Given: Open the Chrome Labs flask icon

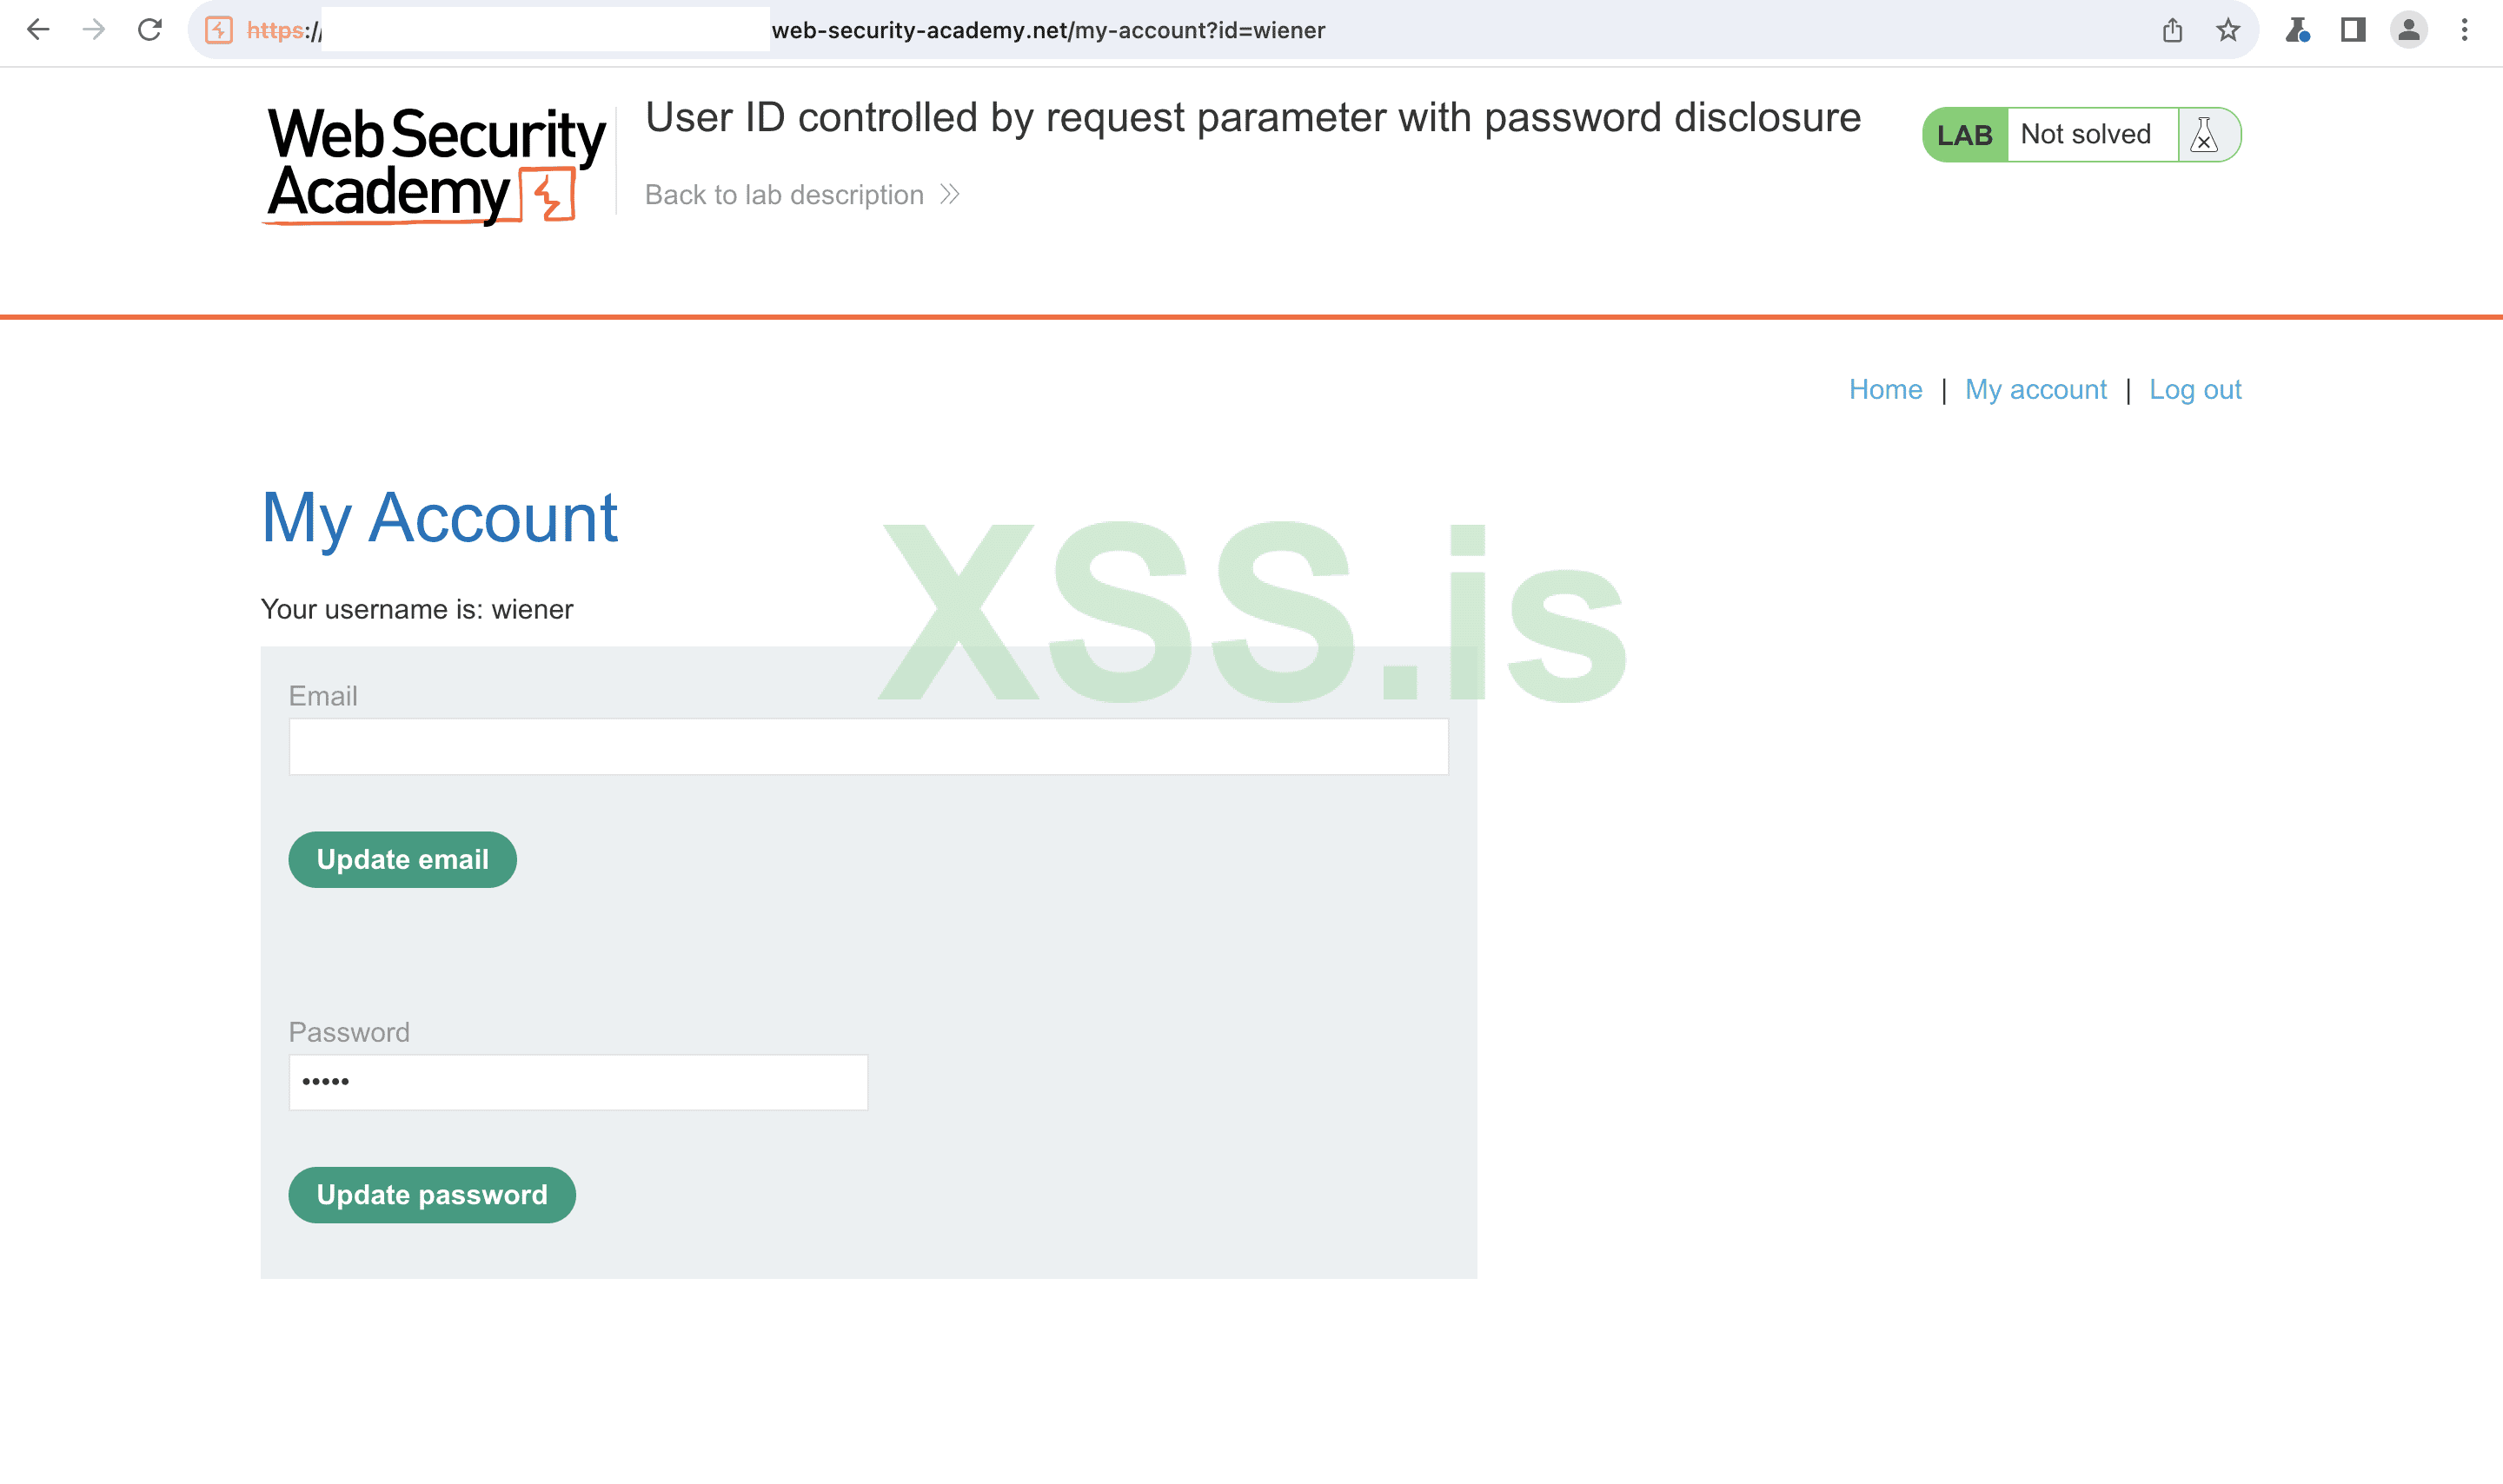Looking at the screenshot, I should (2297, 30).
